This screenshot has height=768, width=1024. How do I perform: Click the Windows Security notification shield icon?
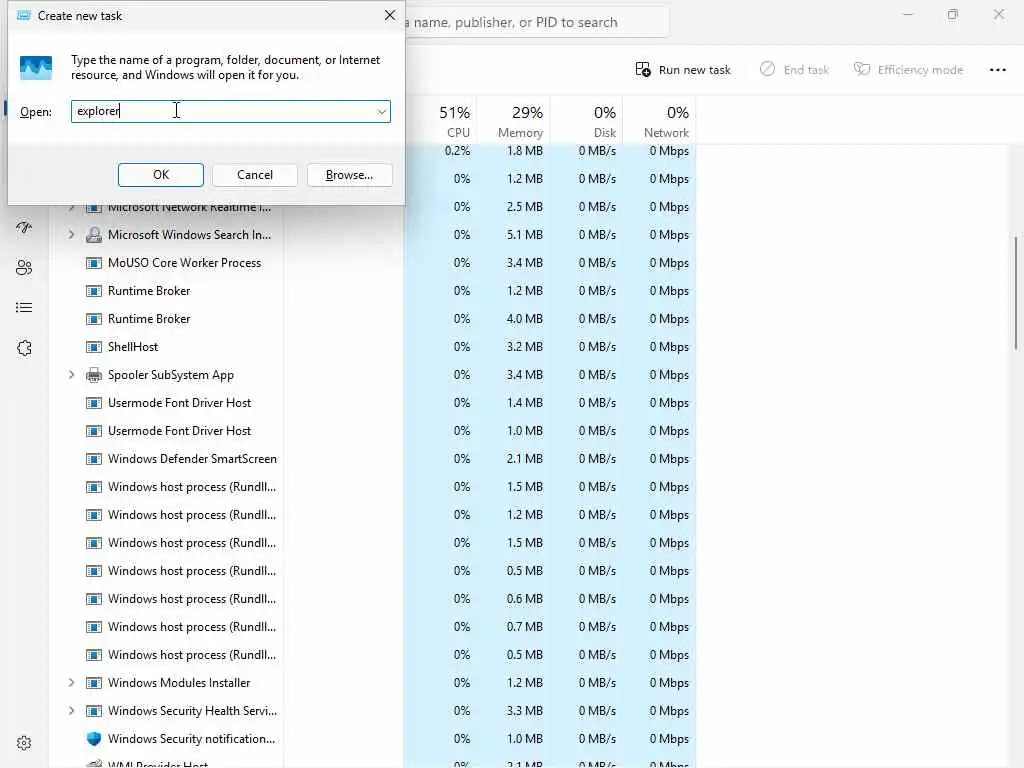point(94,739)
